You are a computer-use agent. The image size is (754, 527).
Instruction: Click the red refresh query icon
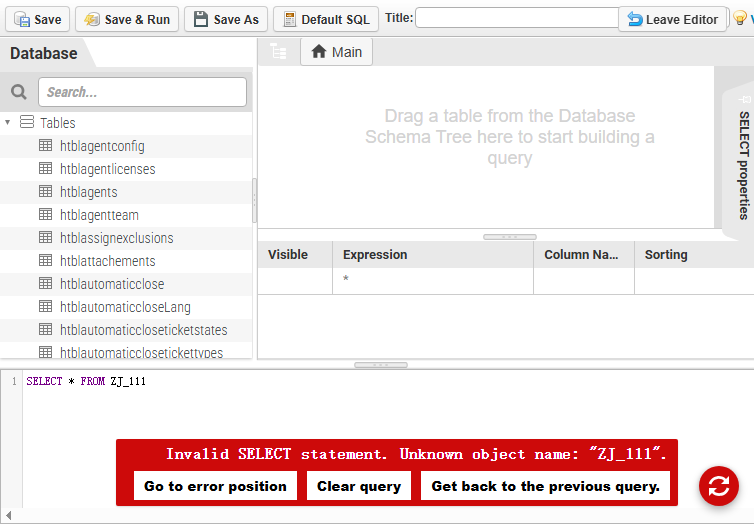(x=718, y=486)
